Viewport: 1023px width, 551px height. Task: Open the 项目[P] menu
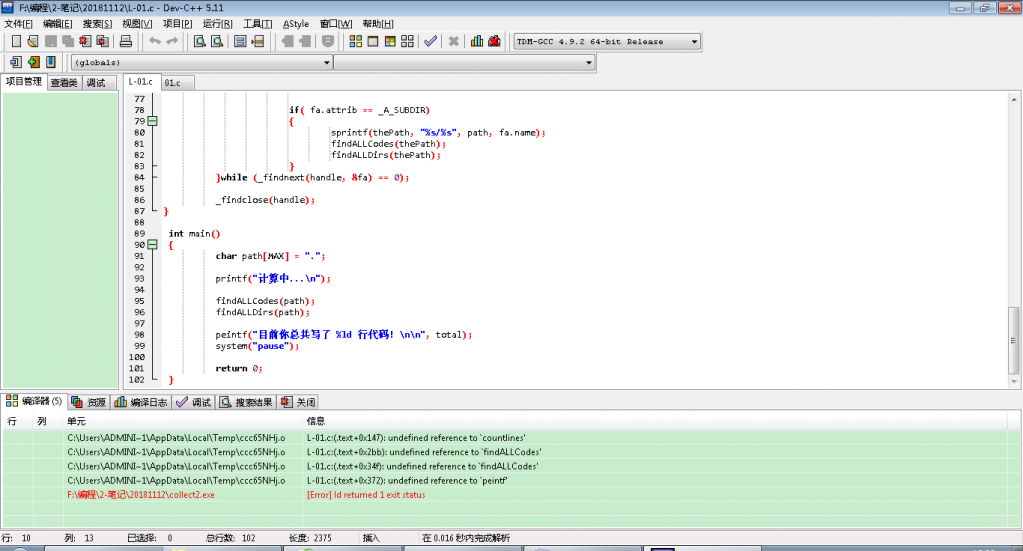[x=177, y=23]
